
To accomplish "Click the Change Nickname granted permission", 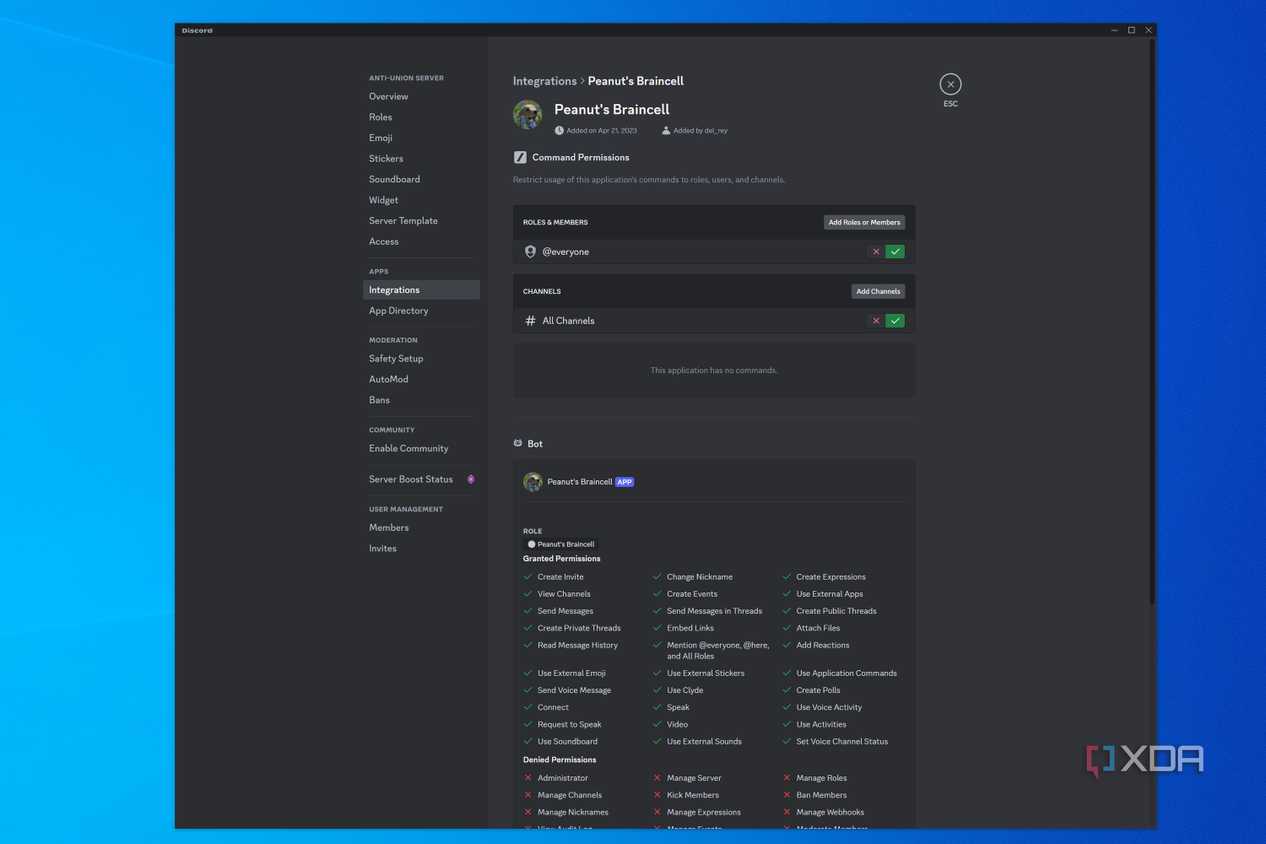I will point(699,577).
